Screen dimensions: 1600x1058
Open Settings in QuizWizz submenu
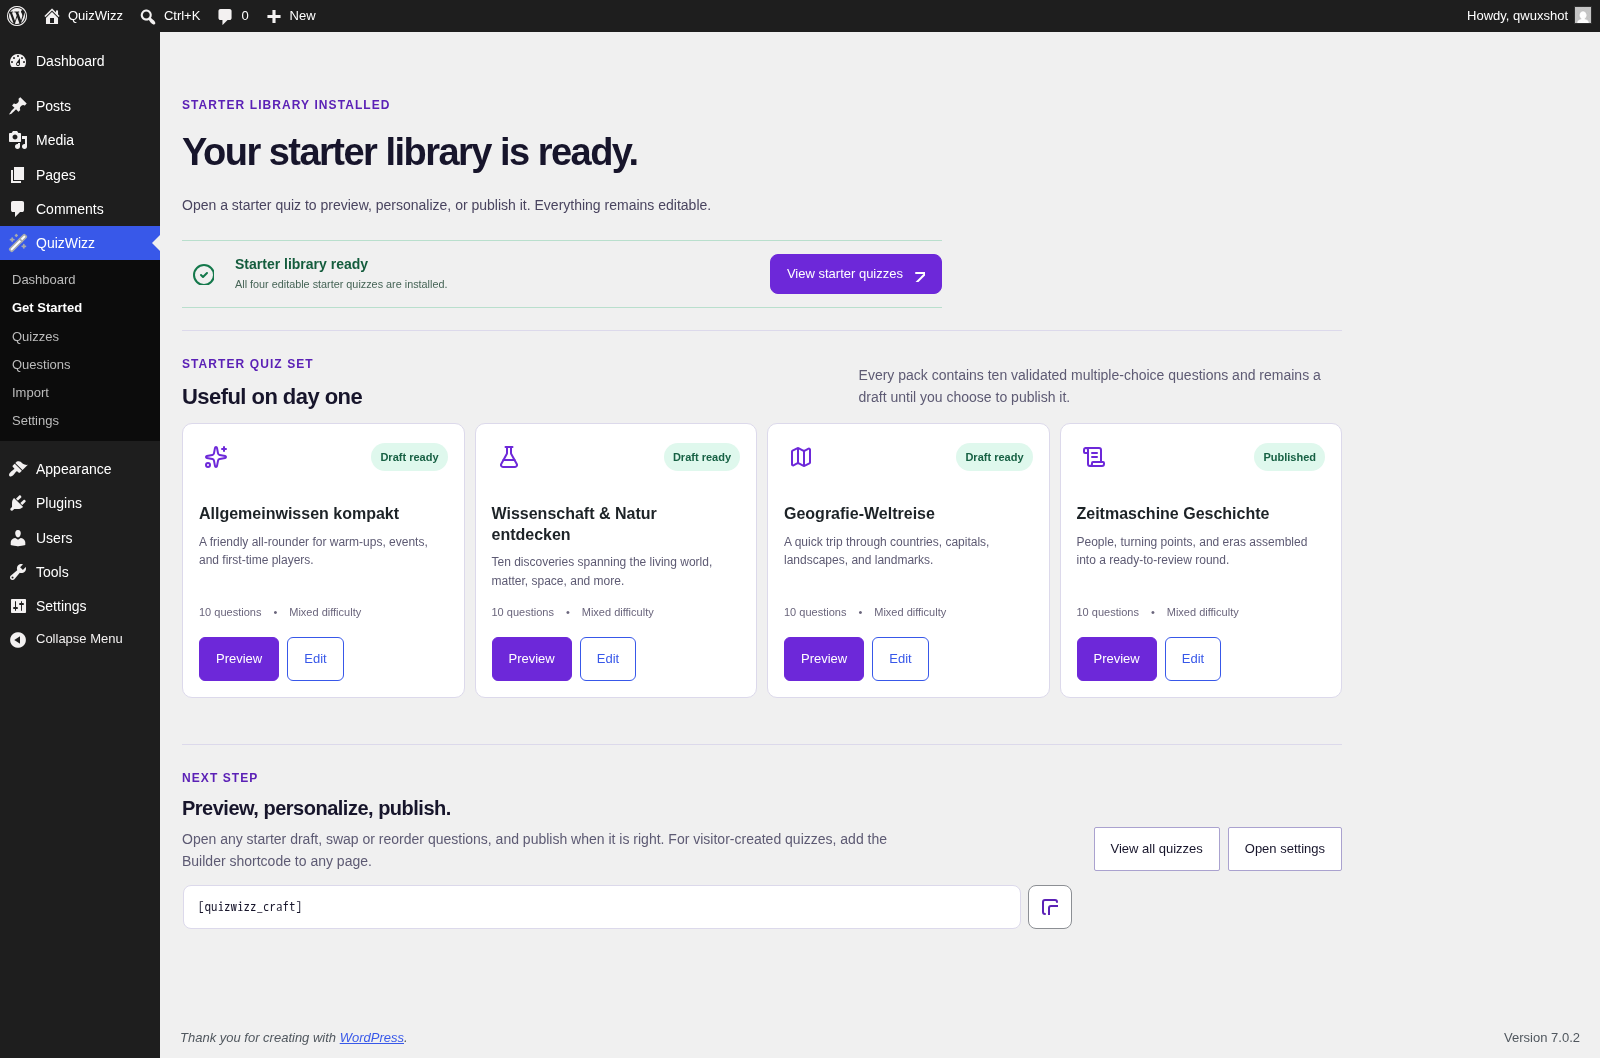(x=35, y=421)
